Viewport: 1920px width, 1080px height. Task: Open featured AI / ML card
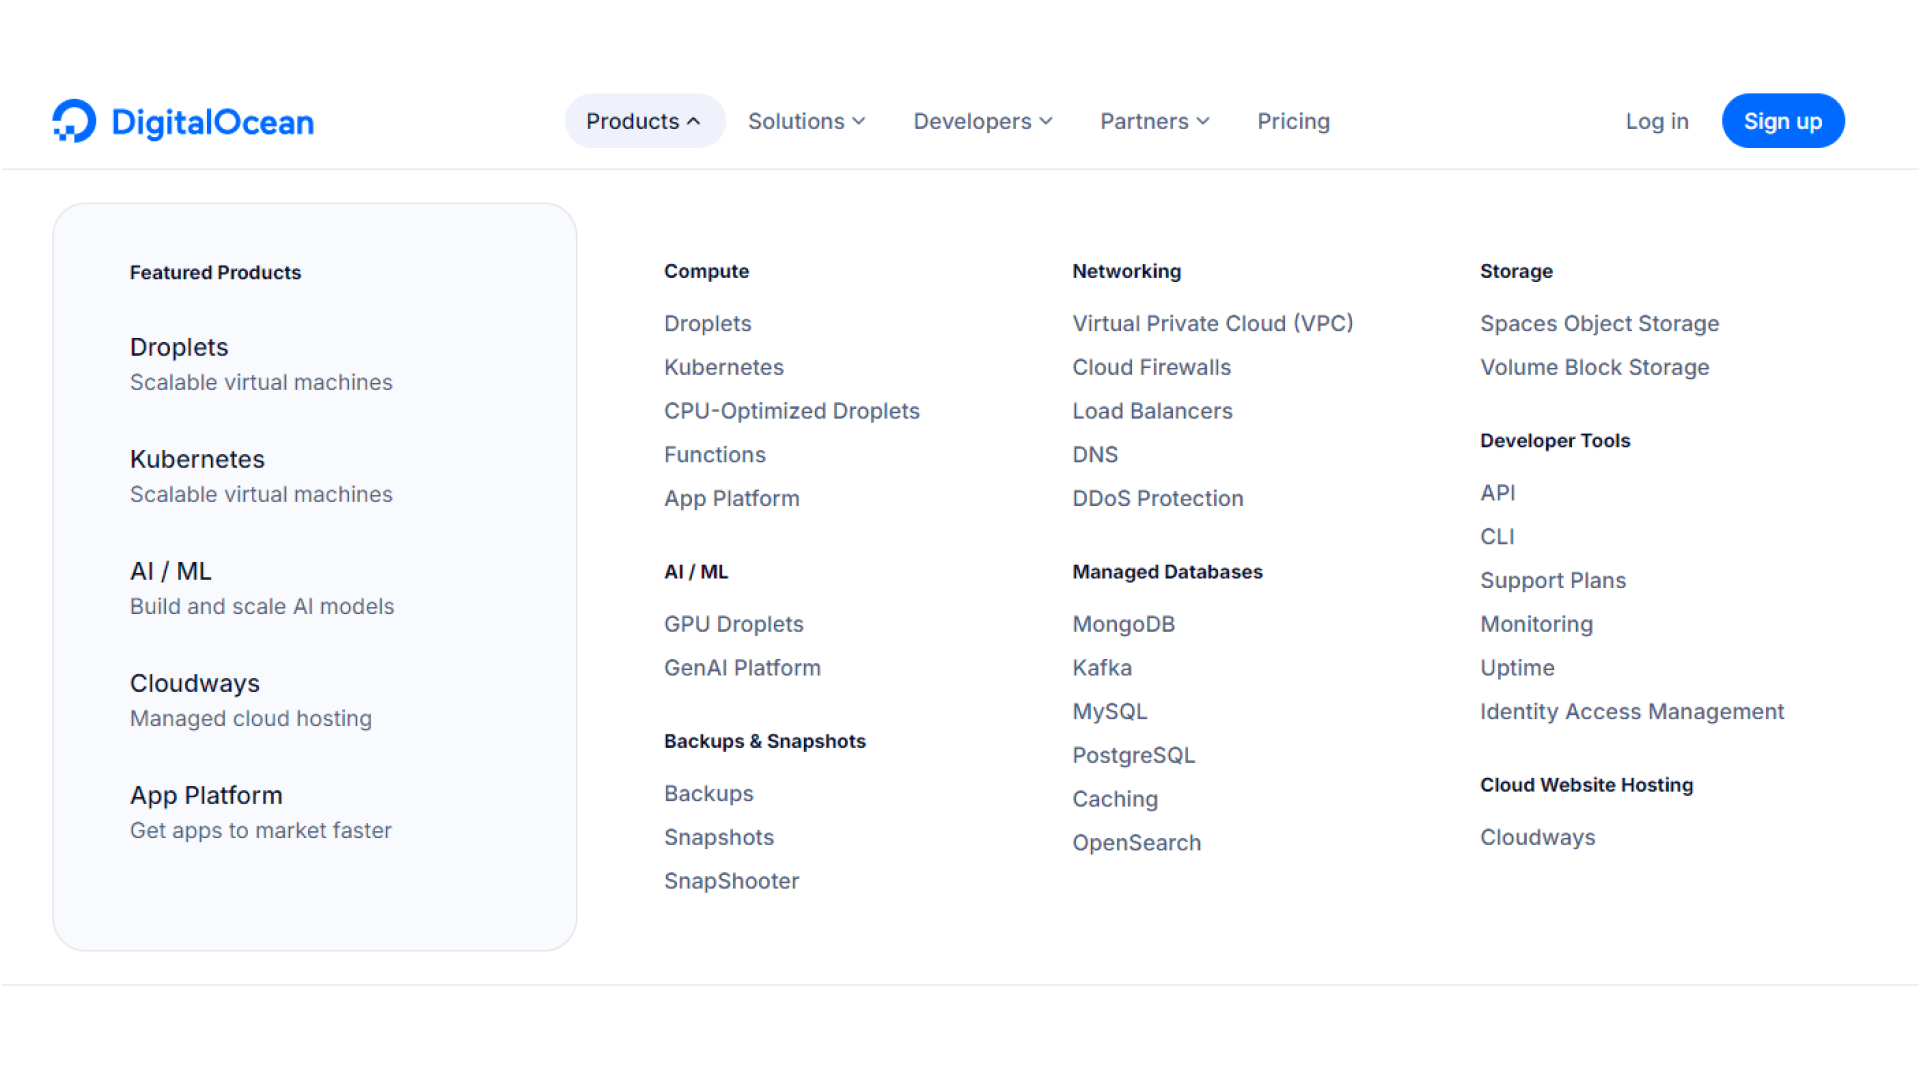(262, 588)
